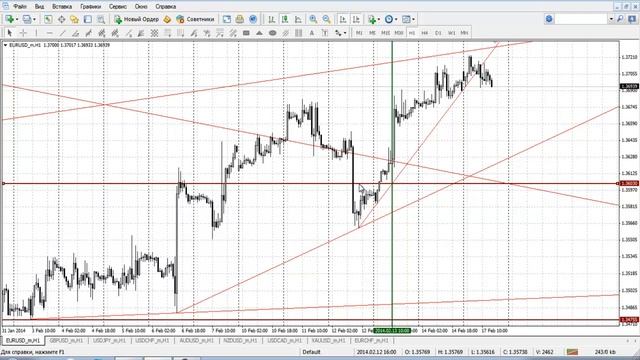Image resolution: width=640 pixels, height=360 pixels.
Task: Select the vertical line tool
Action: click(36, 33)
